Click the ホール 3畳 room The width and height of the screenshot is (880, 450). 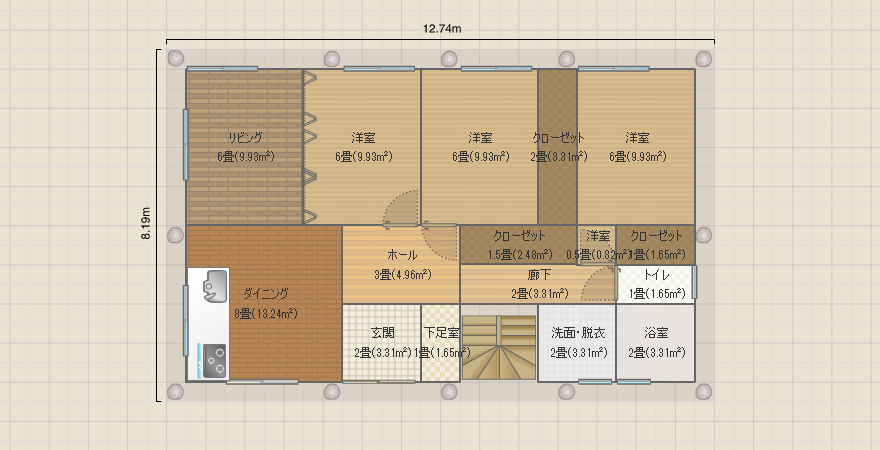point(401,265)
